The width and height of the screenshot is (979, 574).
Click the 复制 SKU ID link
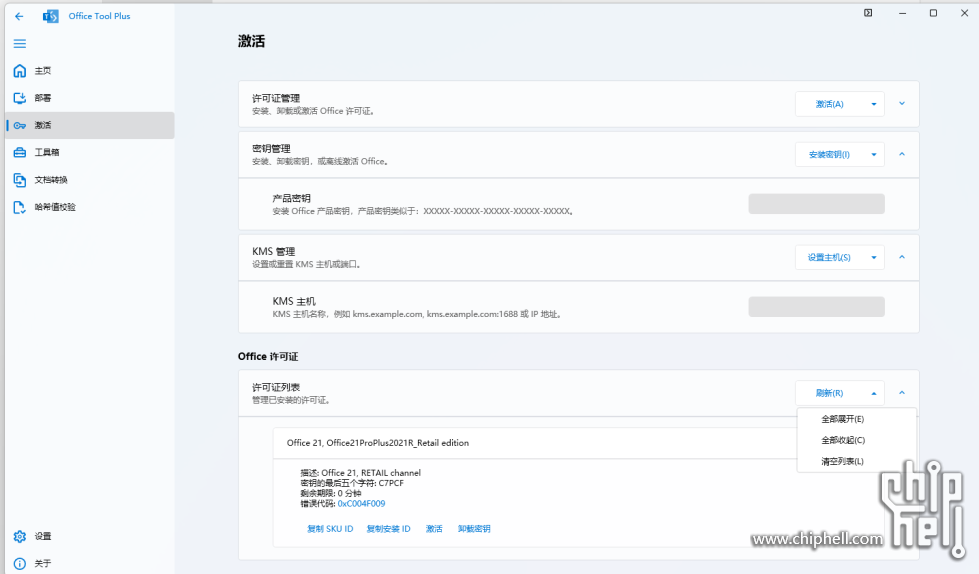click(330, 529)
